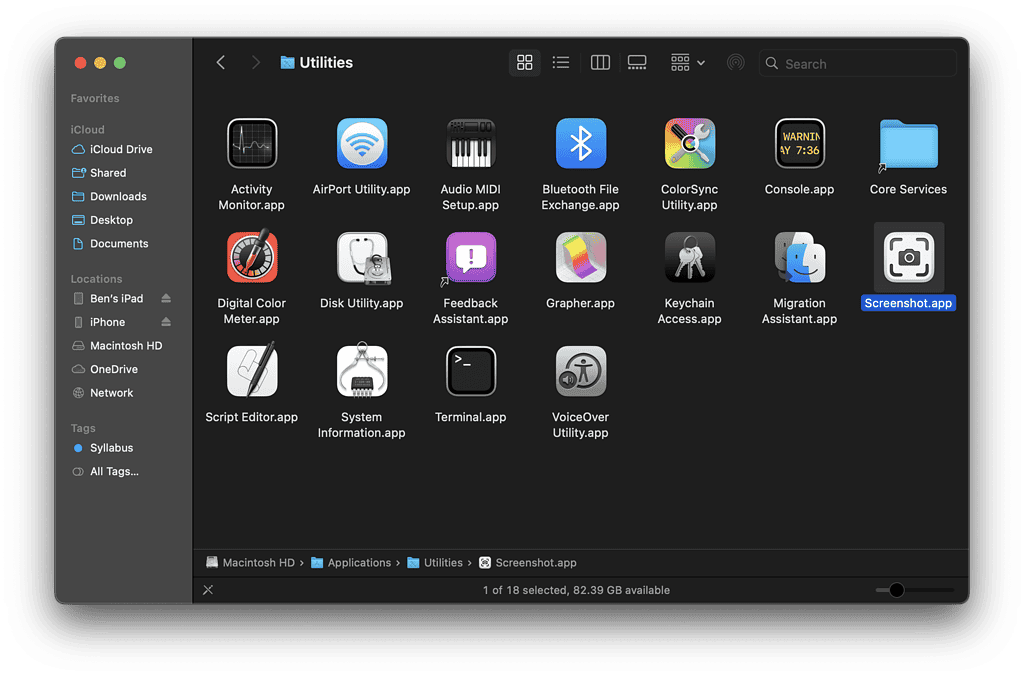Select Feedback Assistant app icon

click(470, 258)
